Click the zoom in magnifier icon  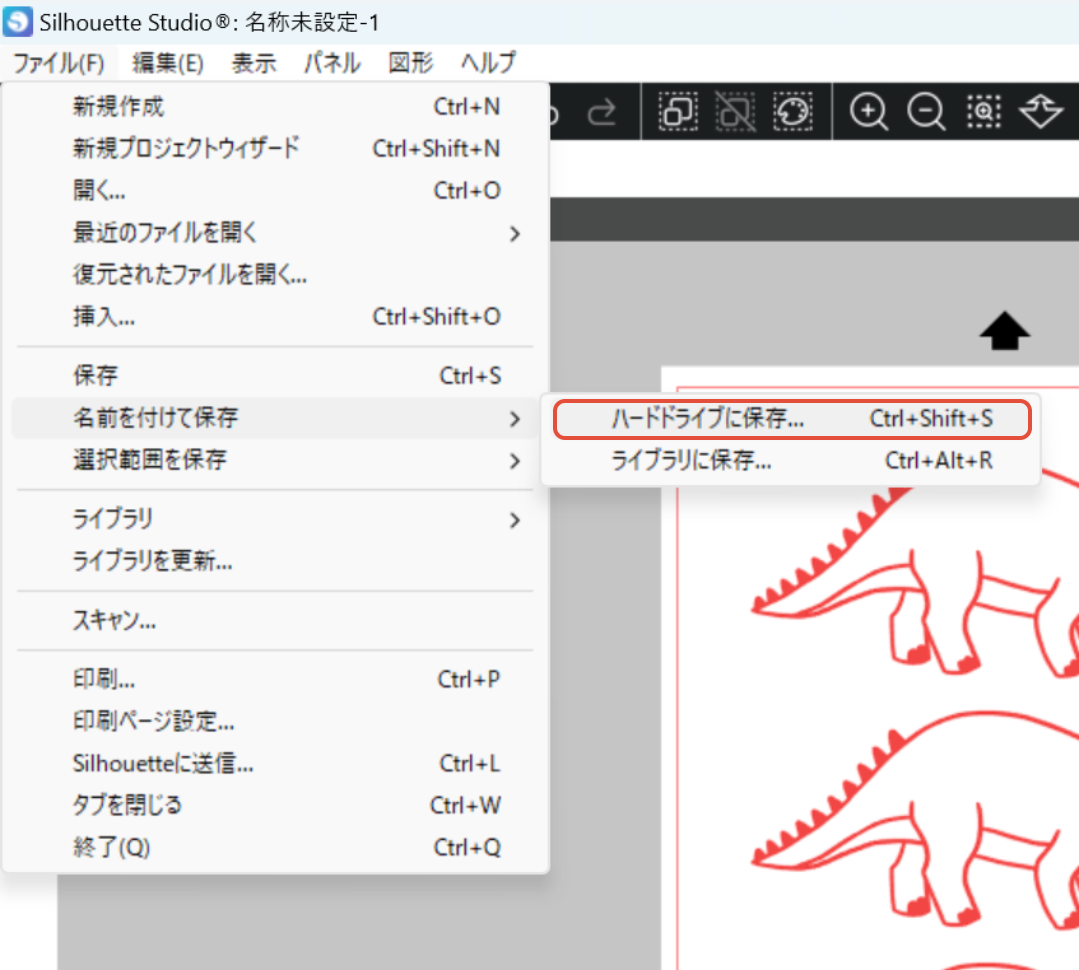[x=868, y=111]
